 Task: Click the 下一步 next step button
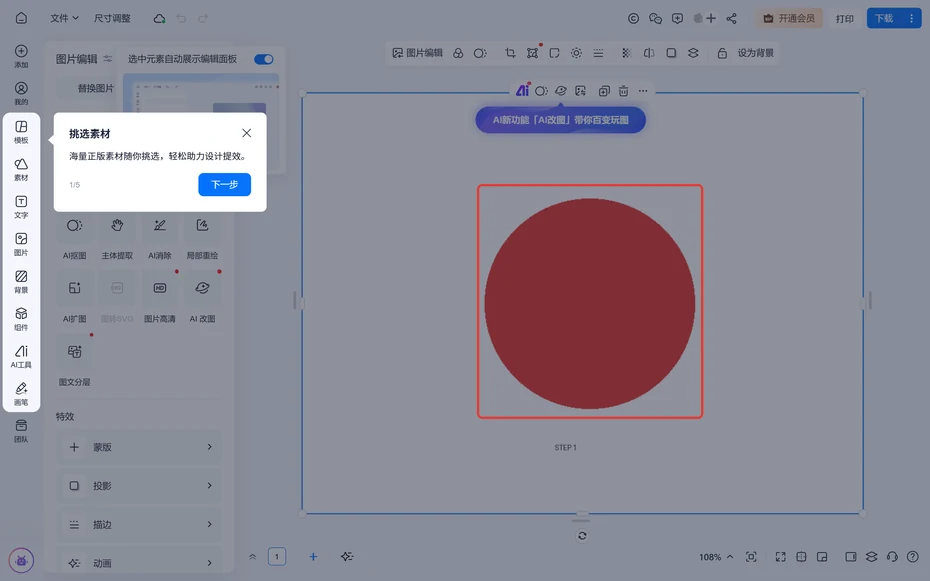pyautogui.click(x=225, y=184)
